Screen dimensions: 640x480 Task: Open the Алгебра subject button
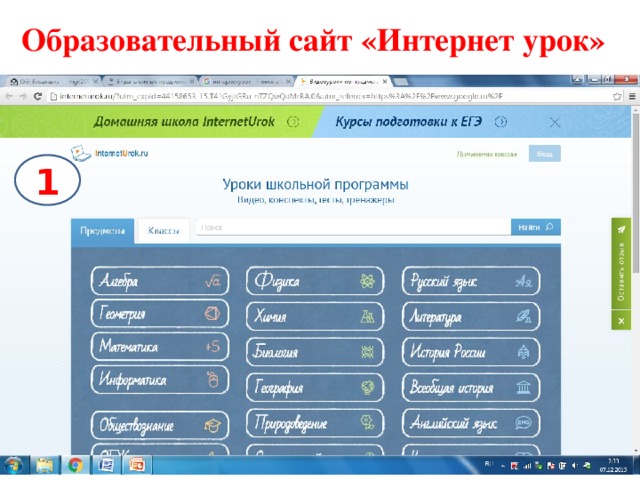pos(160,281)
